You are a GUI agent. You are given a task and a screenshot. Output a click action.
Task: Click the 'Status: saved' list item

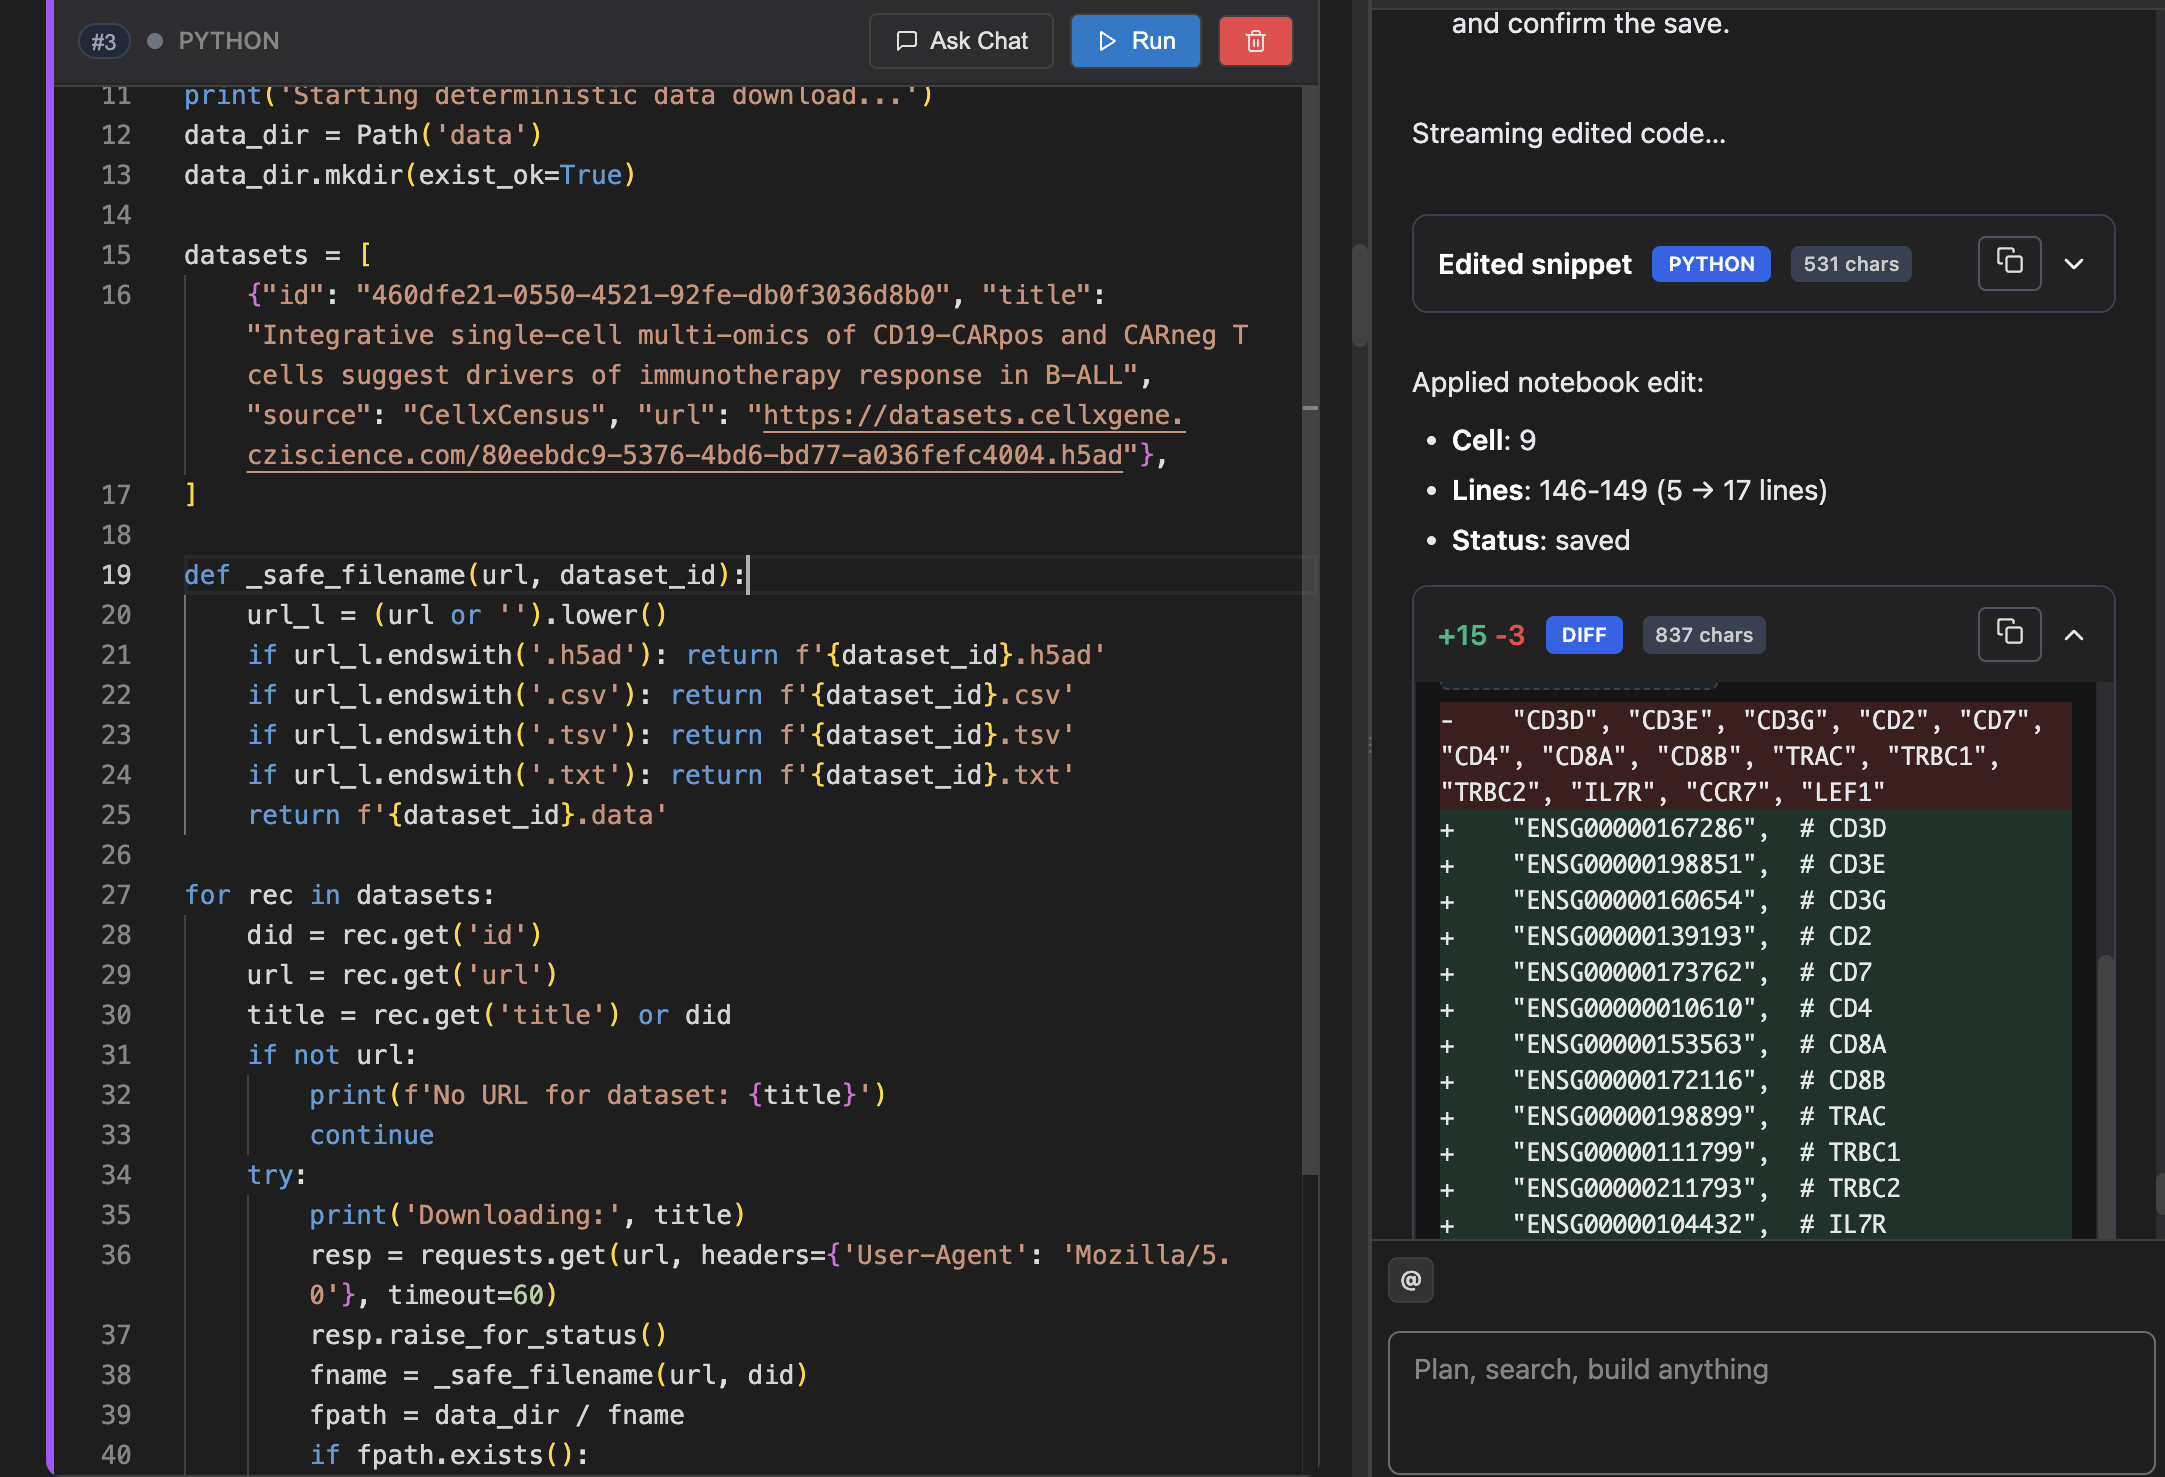[1541, 540]
